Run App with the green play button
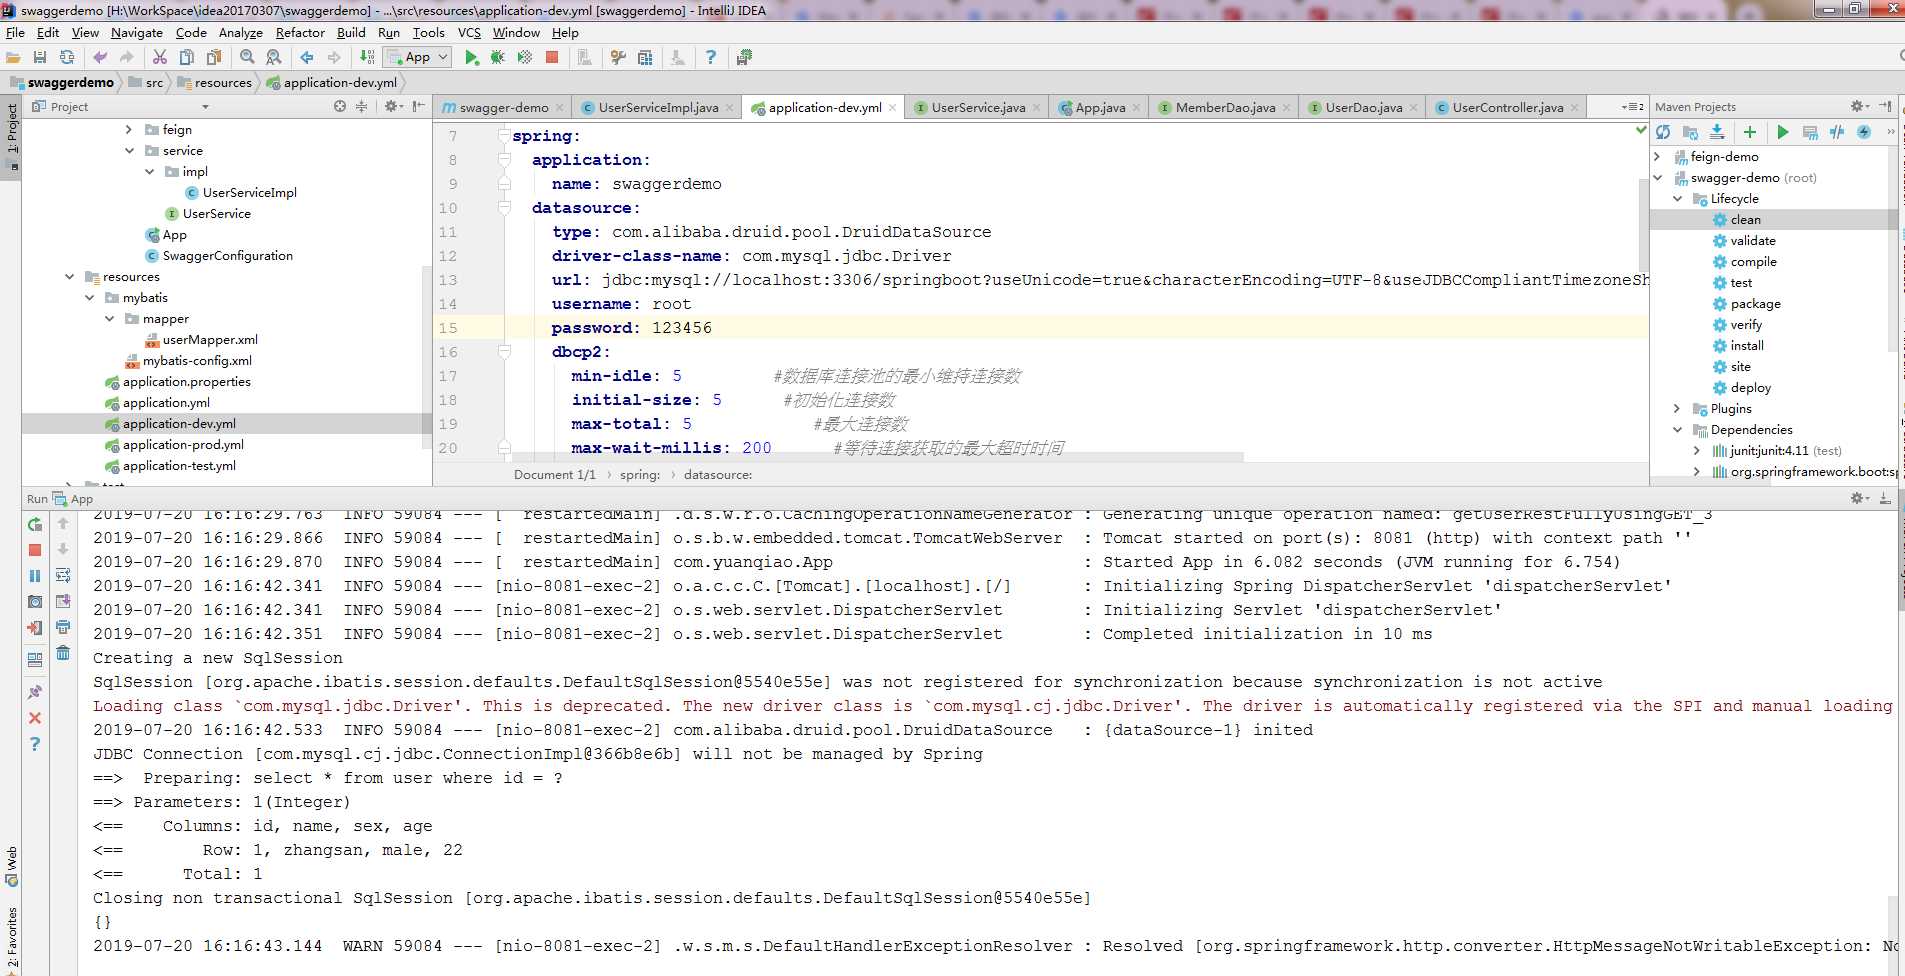Image resolution: width=1905 pixels, height=976 pixels. click(471, 58)
